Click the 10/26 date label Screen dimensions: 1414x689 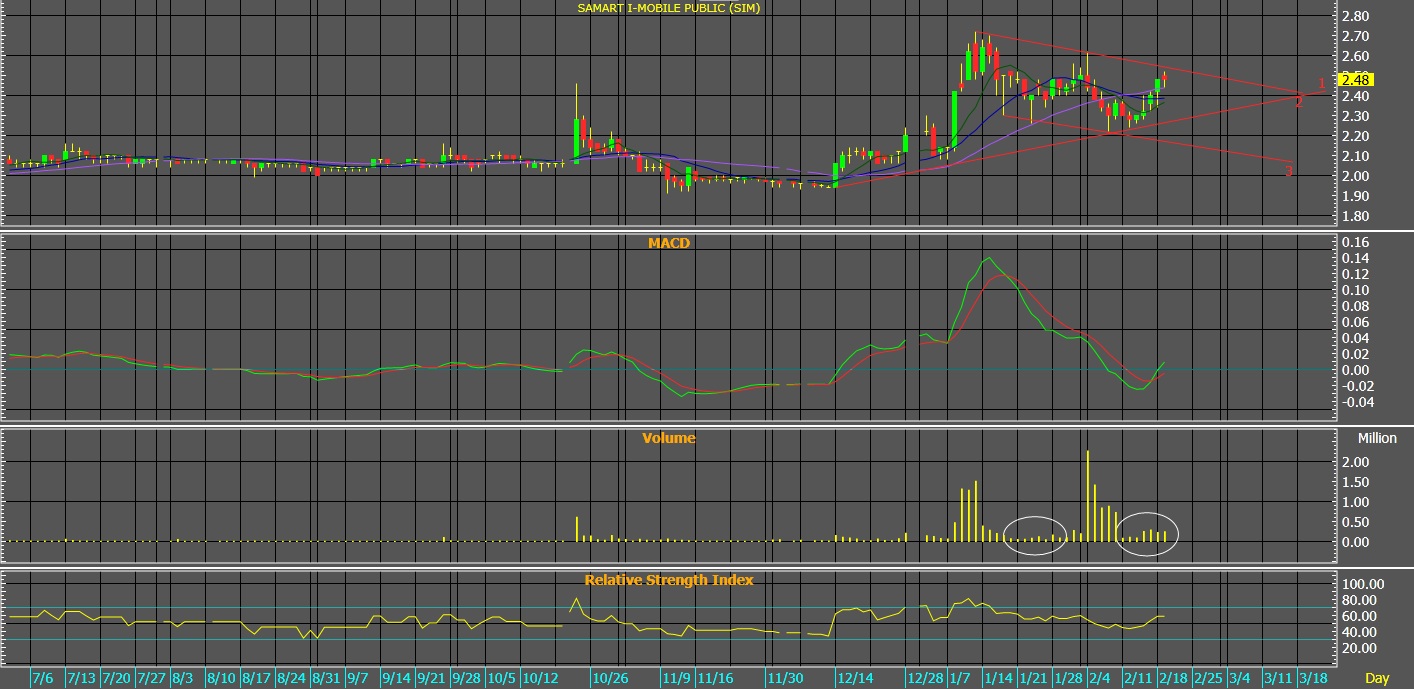(609, 679)
